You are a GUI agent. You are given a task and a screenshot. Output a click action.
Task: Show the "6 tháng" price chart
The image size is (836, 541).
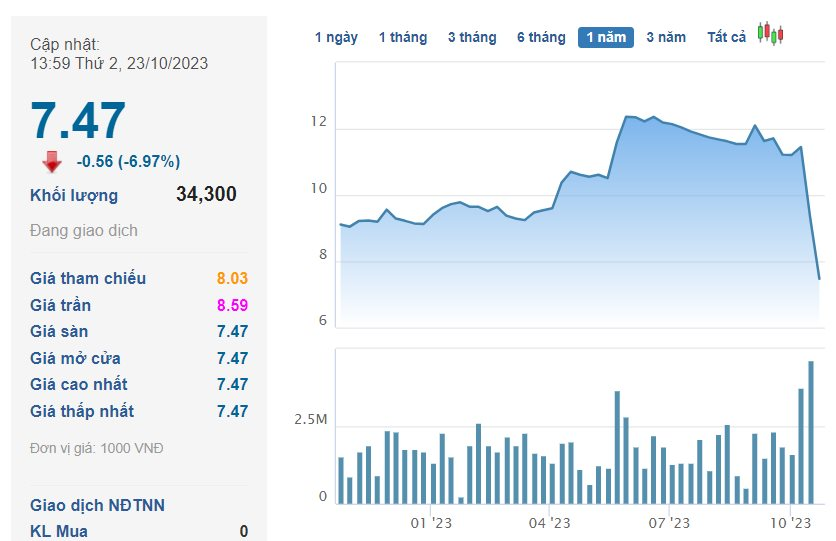tap(541, 37)
